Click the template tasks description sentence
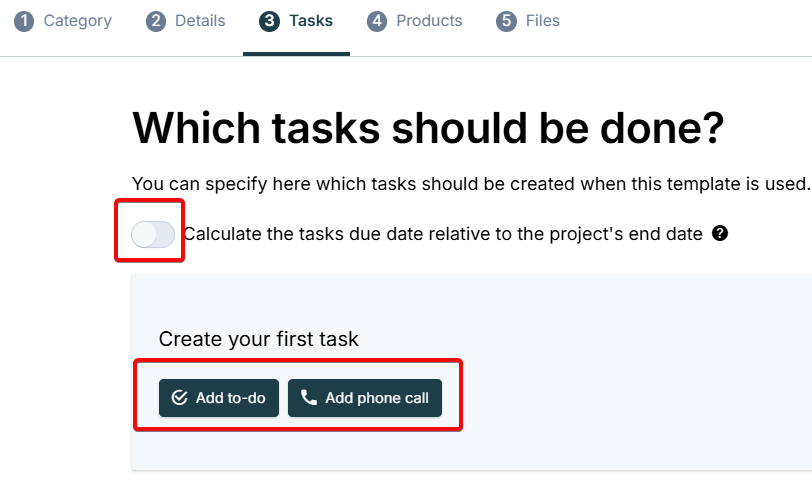 click(471, 184)
